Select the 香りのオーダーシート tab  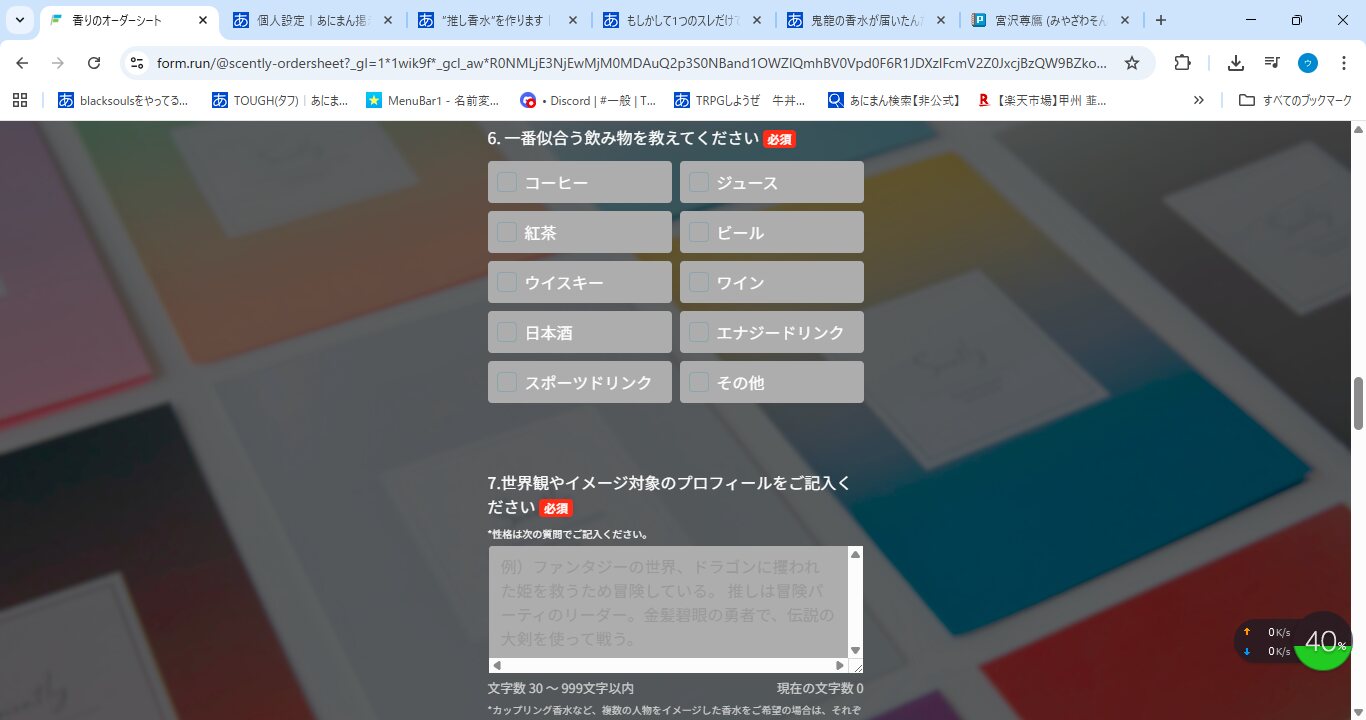point(129,20)
